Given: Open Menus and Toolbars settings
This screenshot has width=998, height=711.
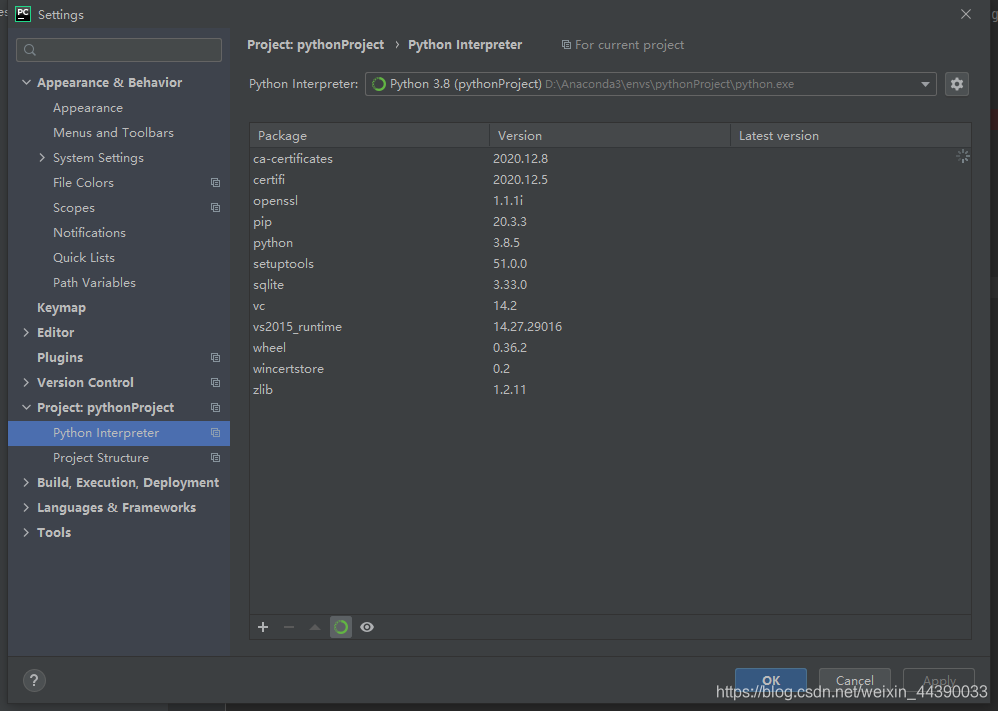Looking at the screenshot, I should 113,132.
